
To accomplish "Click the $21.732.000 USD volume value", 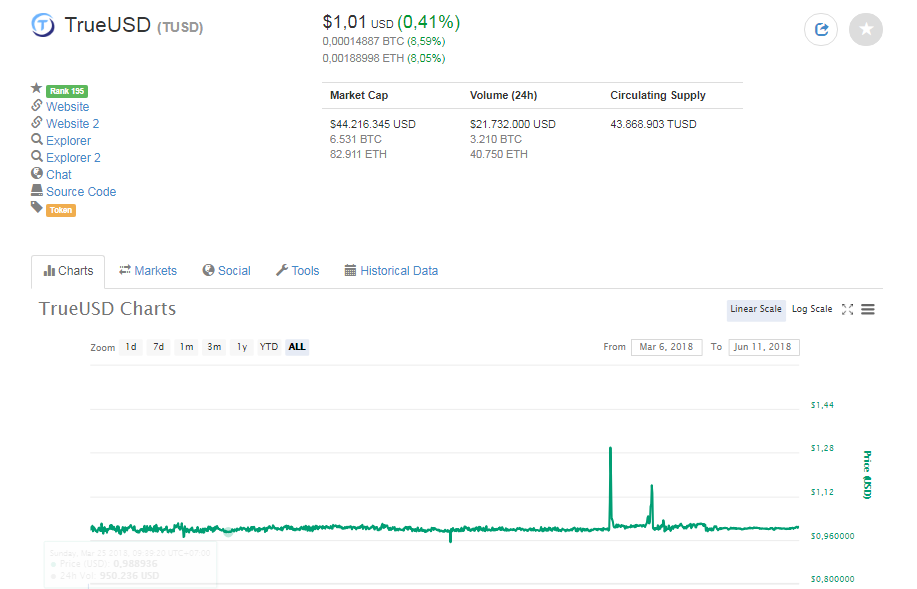I will pos(513,125).
